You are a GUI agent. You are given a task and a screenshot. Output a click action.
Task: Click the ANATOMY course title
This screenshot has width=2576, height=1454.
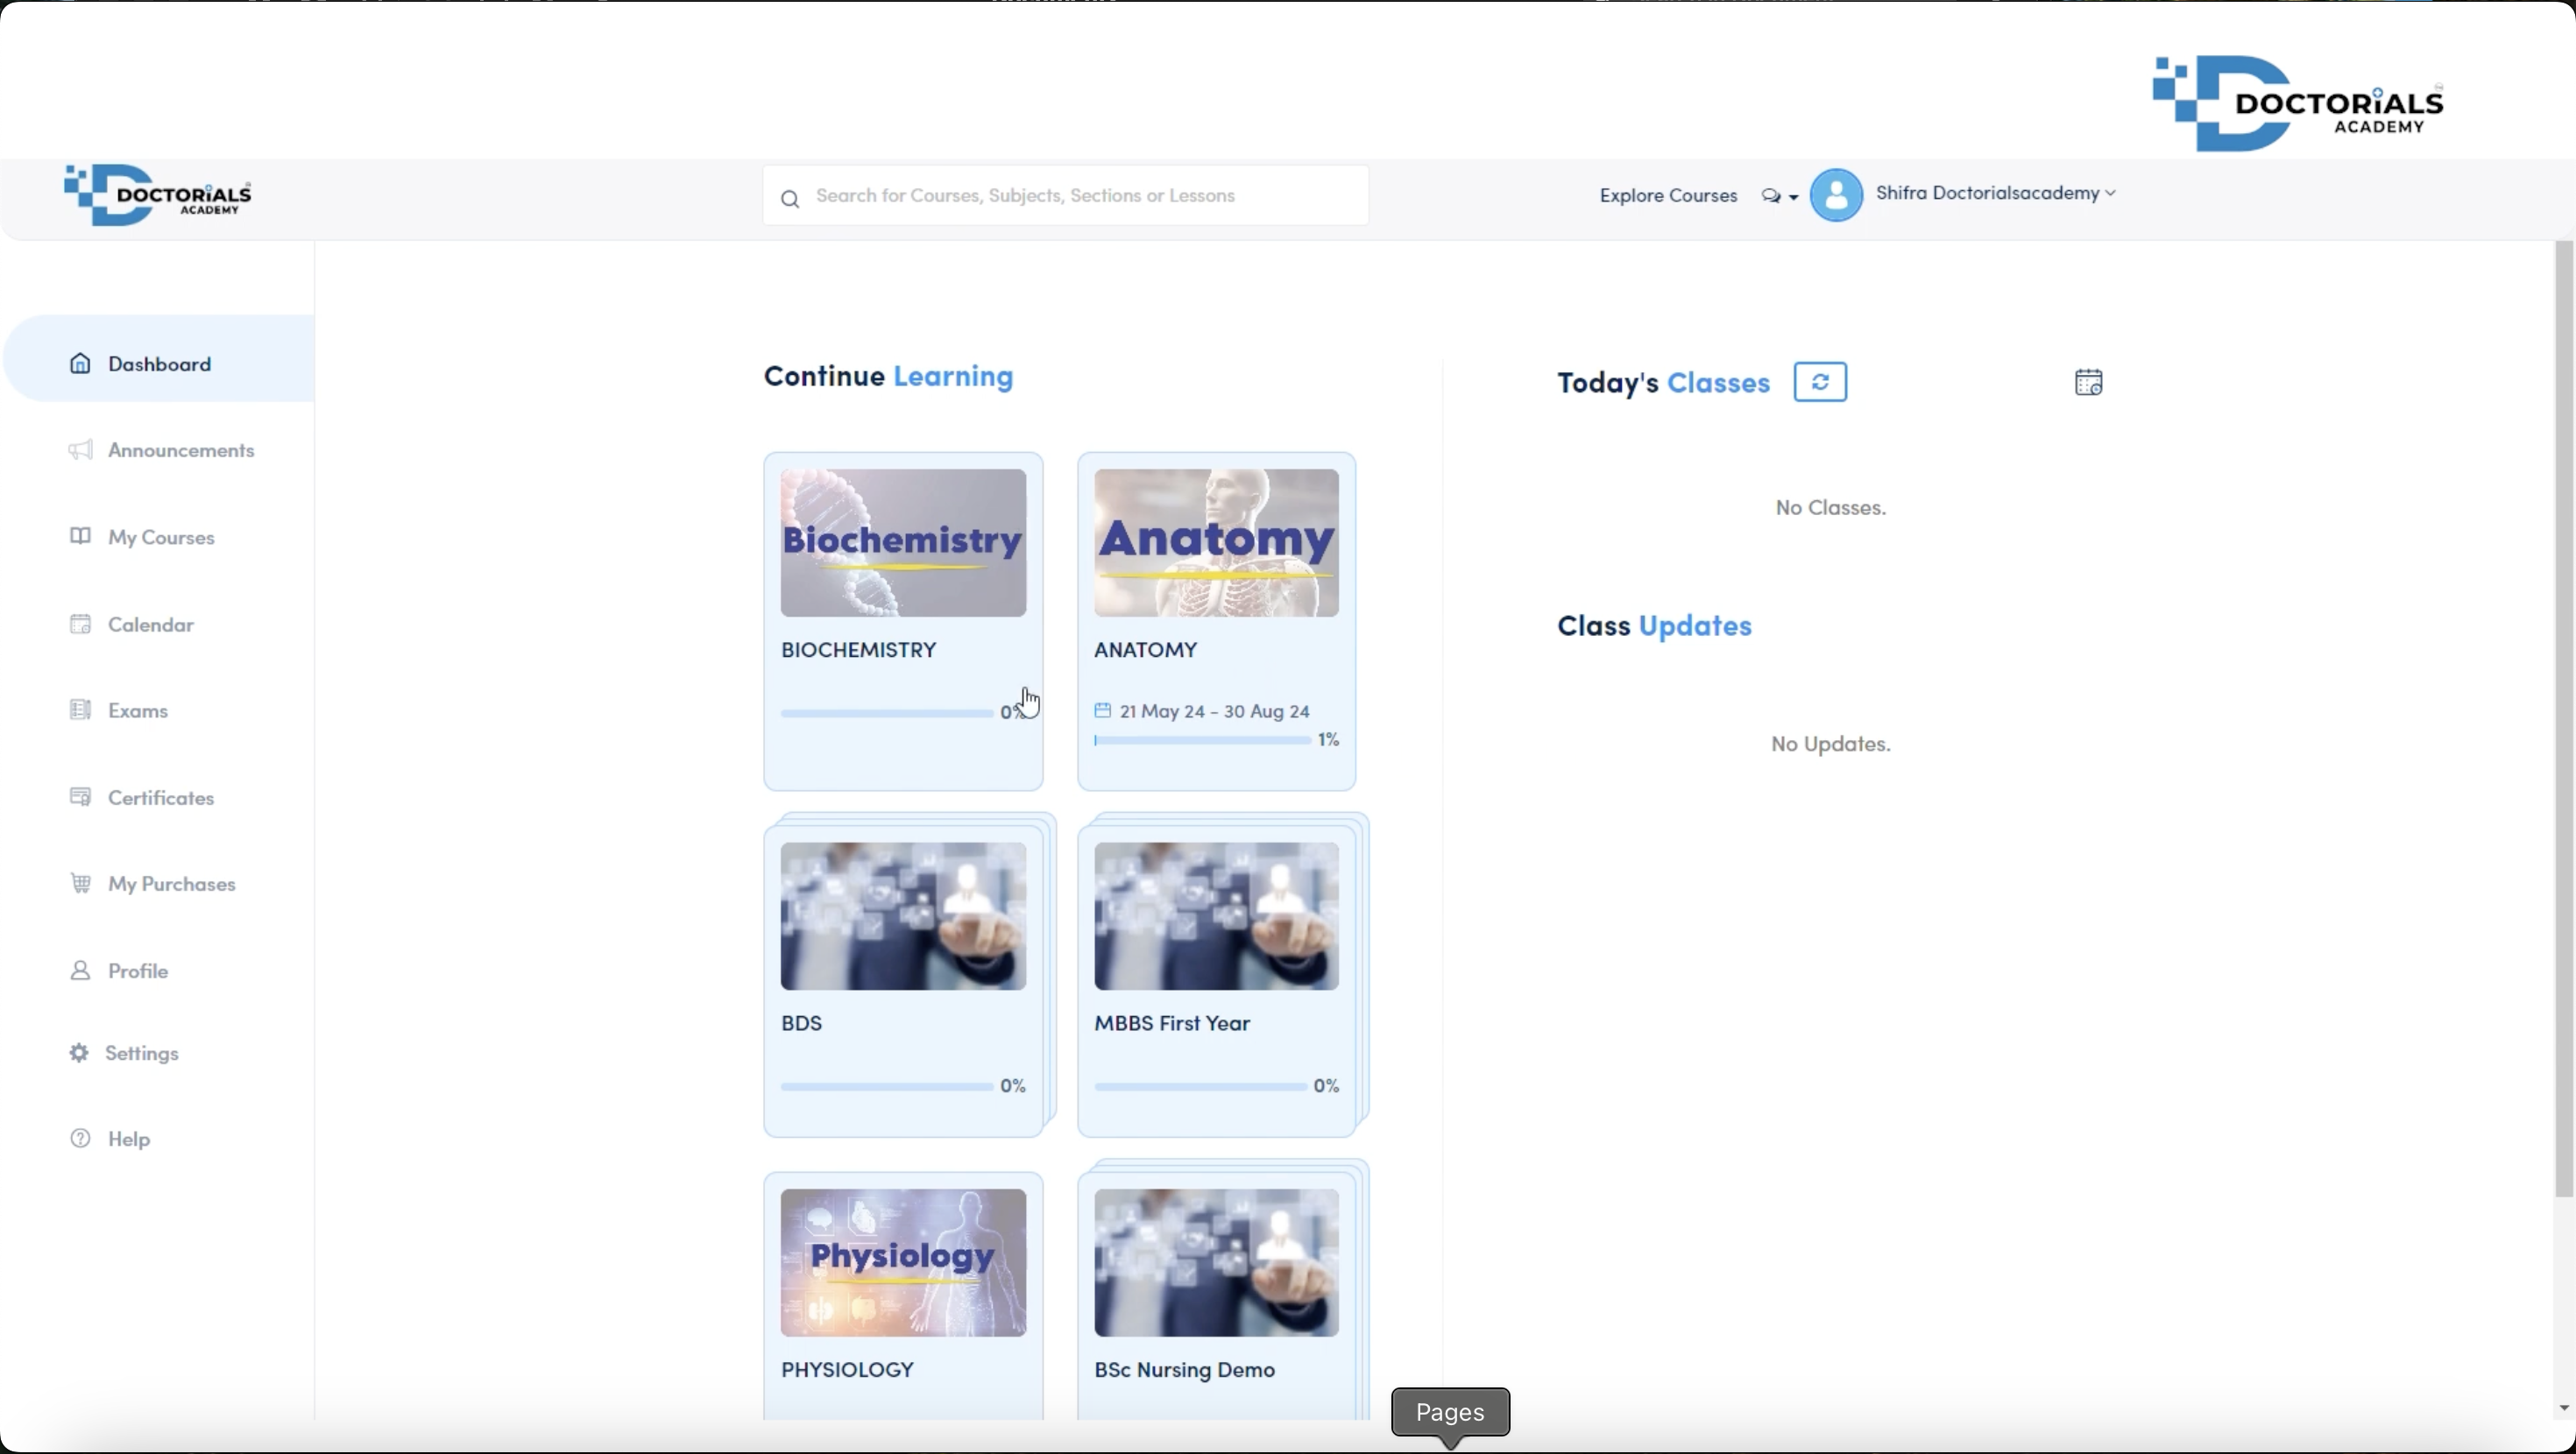coord(1145,650)
